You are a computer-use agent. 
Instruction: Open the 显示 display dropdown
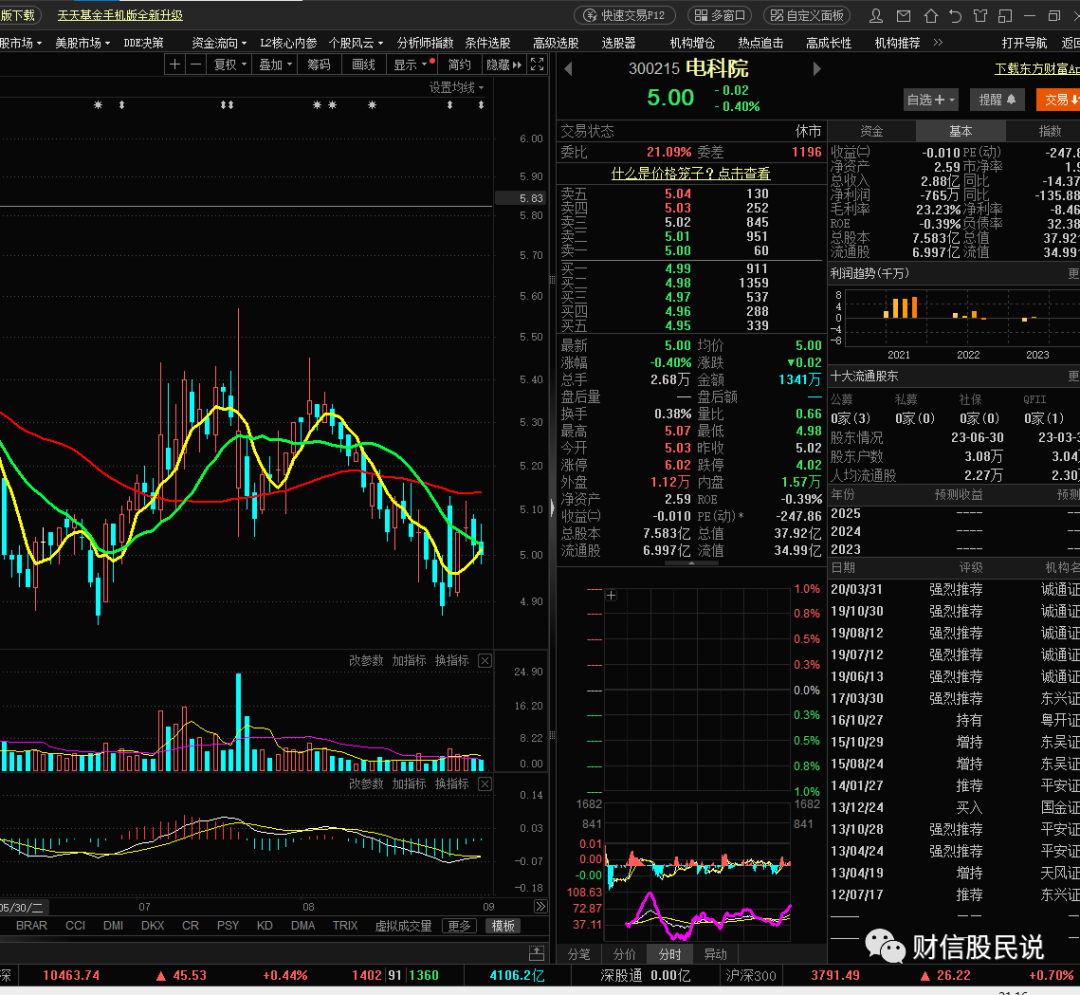coord(413,64)
